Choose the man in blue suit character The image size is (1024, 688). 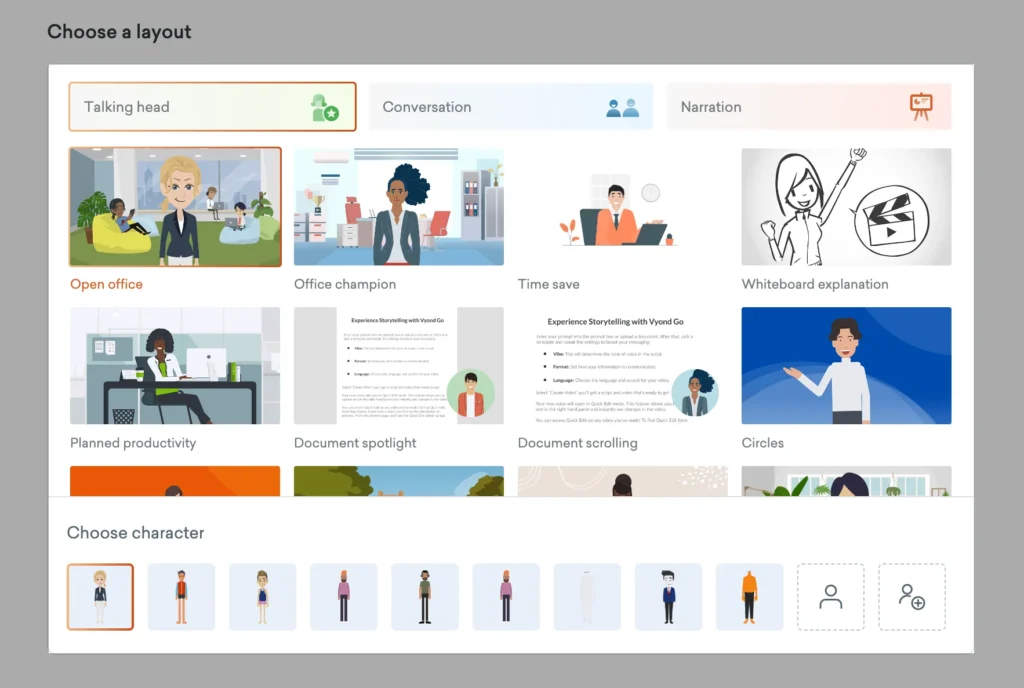[x=668, y=597]
